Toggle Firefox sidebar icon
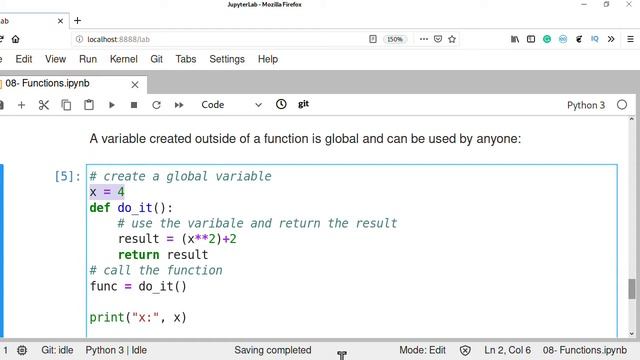The height and width of the screenshot is (360, 640). click(531, 39)
